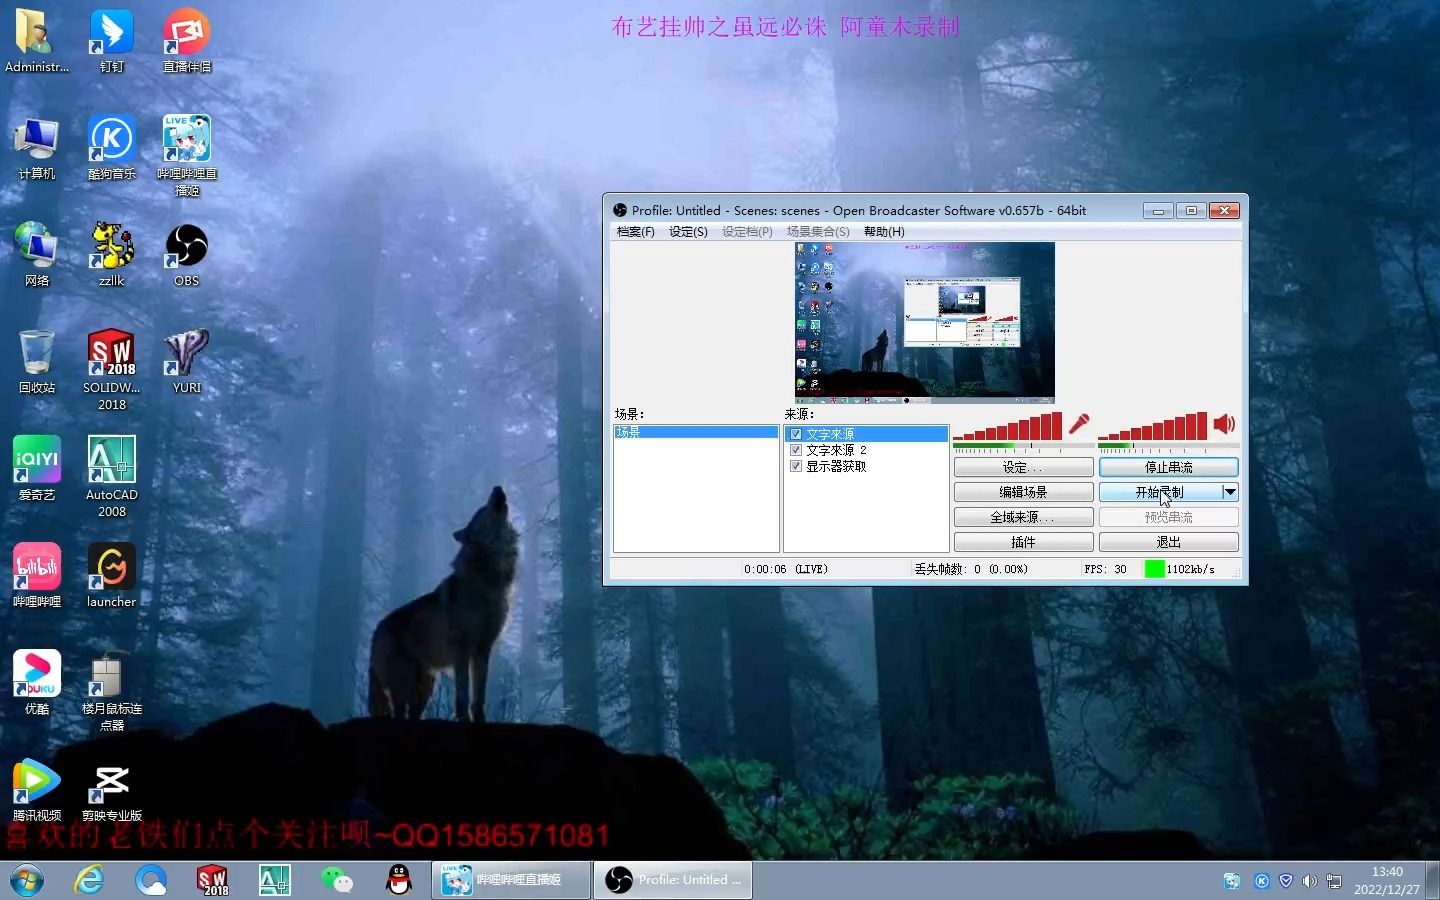The image size is (1440, 900).
Task: Click the network icon in system tray
Action: (1334, 881)
